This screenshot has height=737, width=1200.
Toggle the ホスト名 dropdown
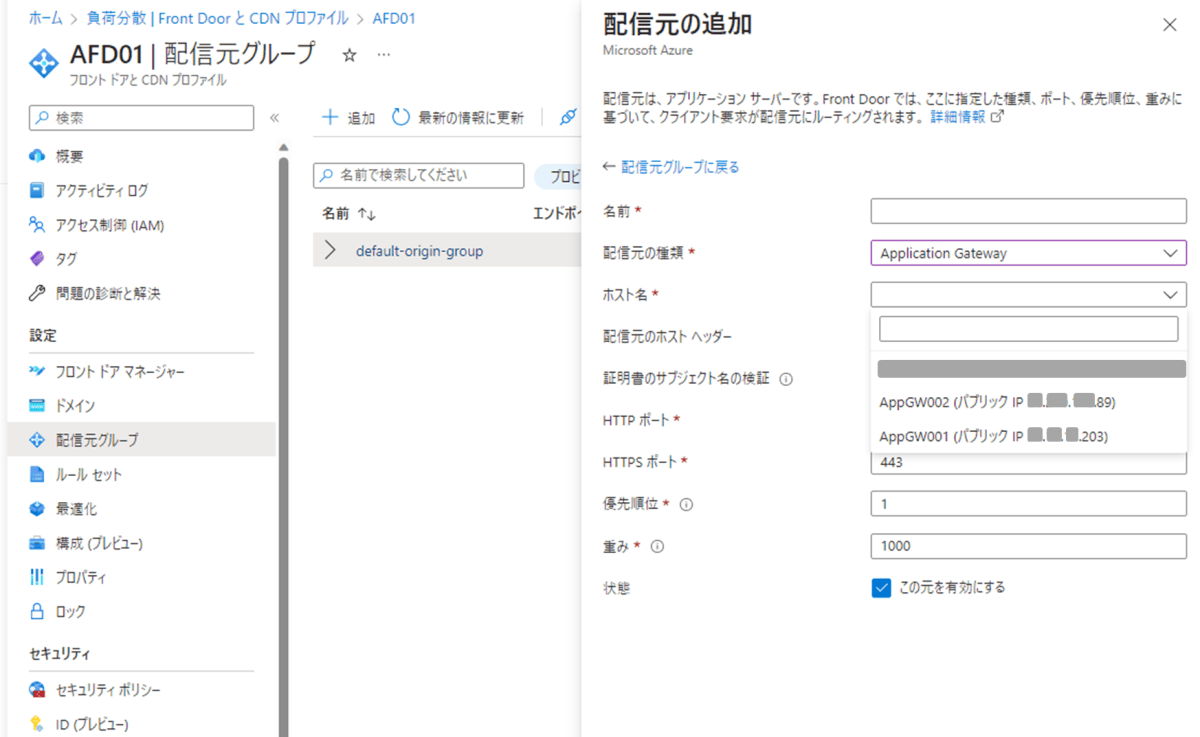tap(1028, 295)
